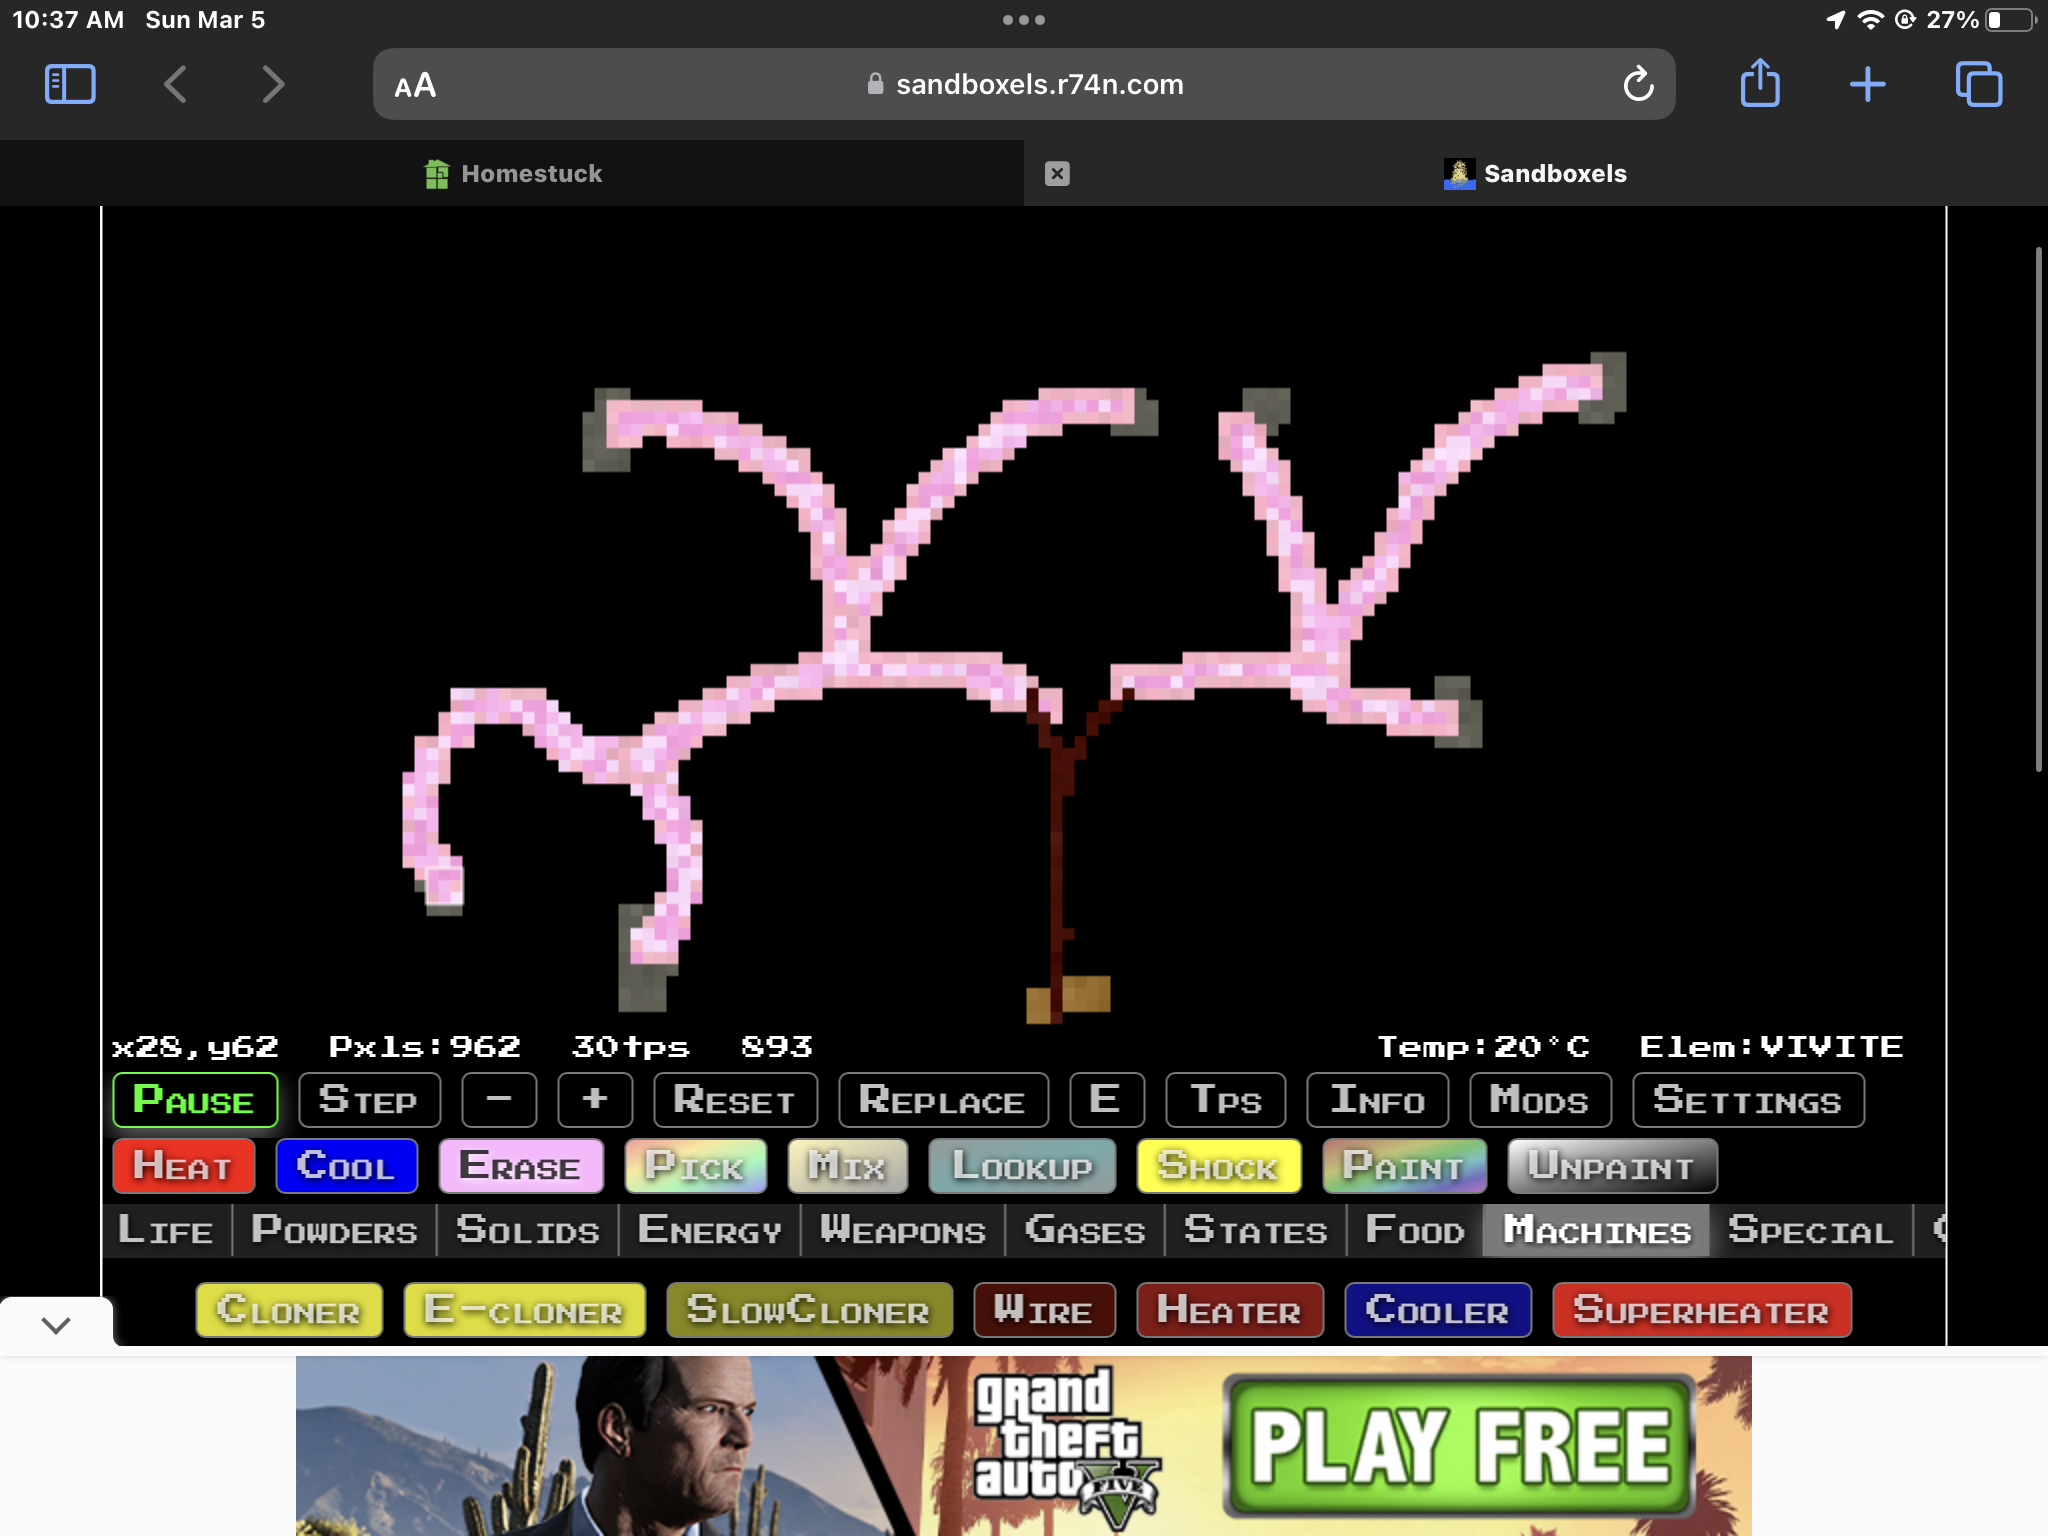2048x1536 pixels.
Task: Switch to the Special category
Action: coord(1810,1230)
